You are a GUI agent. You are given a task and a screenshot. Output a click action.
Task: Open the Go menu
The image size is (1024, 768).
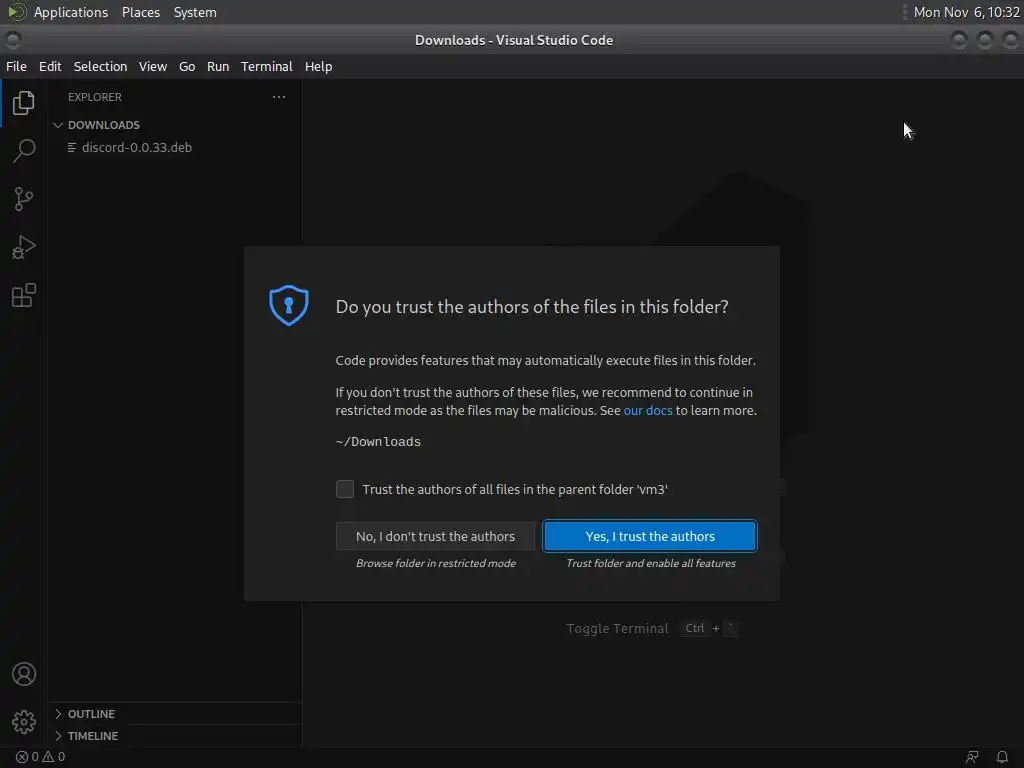(x=187, y=67)
